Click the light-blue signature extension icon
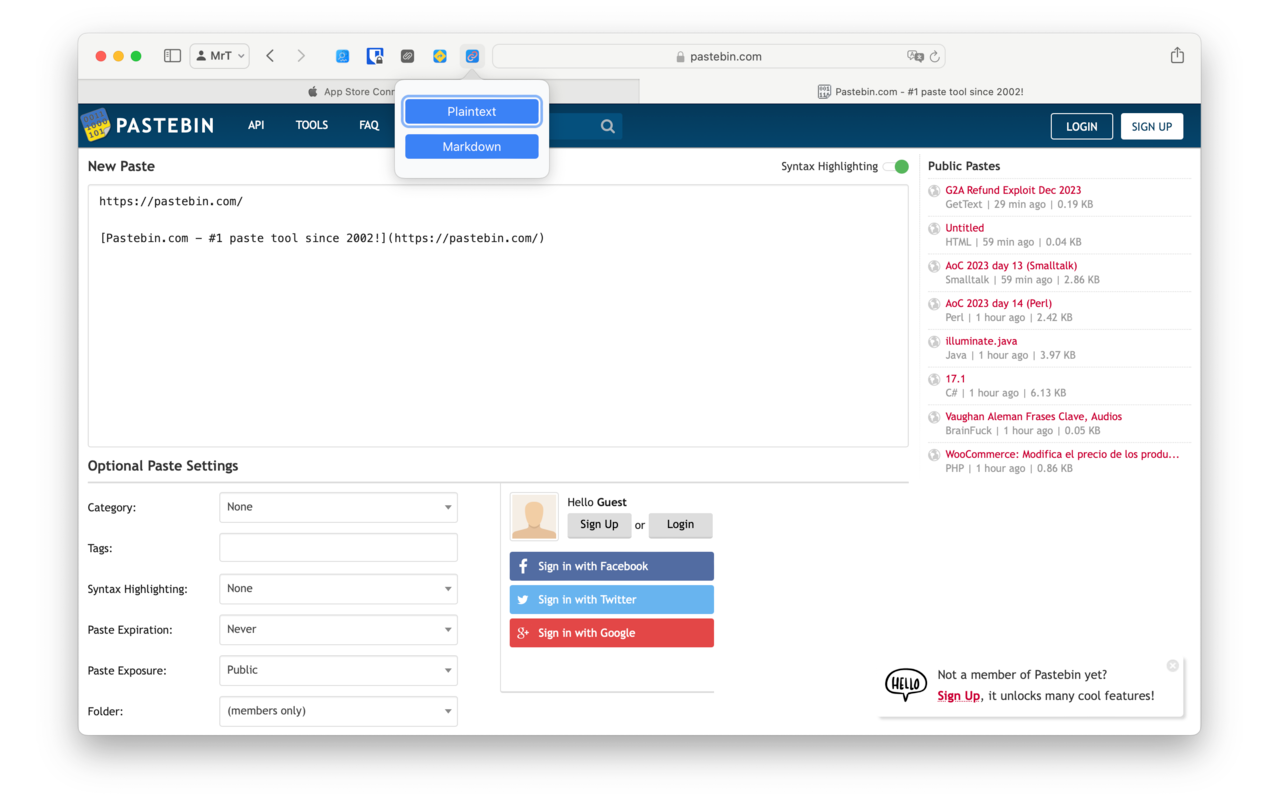Screen dimensions: 1280x800 pyautogui.click(x=342, y=56)
